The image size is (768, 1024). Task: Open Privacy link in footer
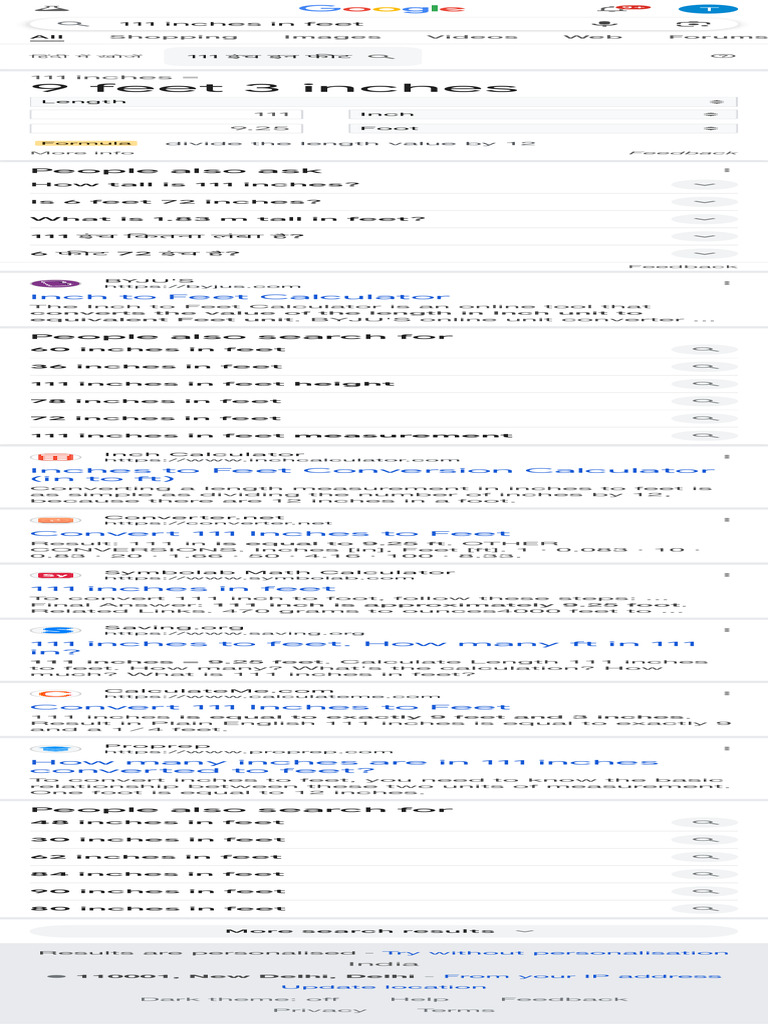pos(320,1010)
